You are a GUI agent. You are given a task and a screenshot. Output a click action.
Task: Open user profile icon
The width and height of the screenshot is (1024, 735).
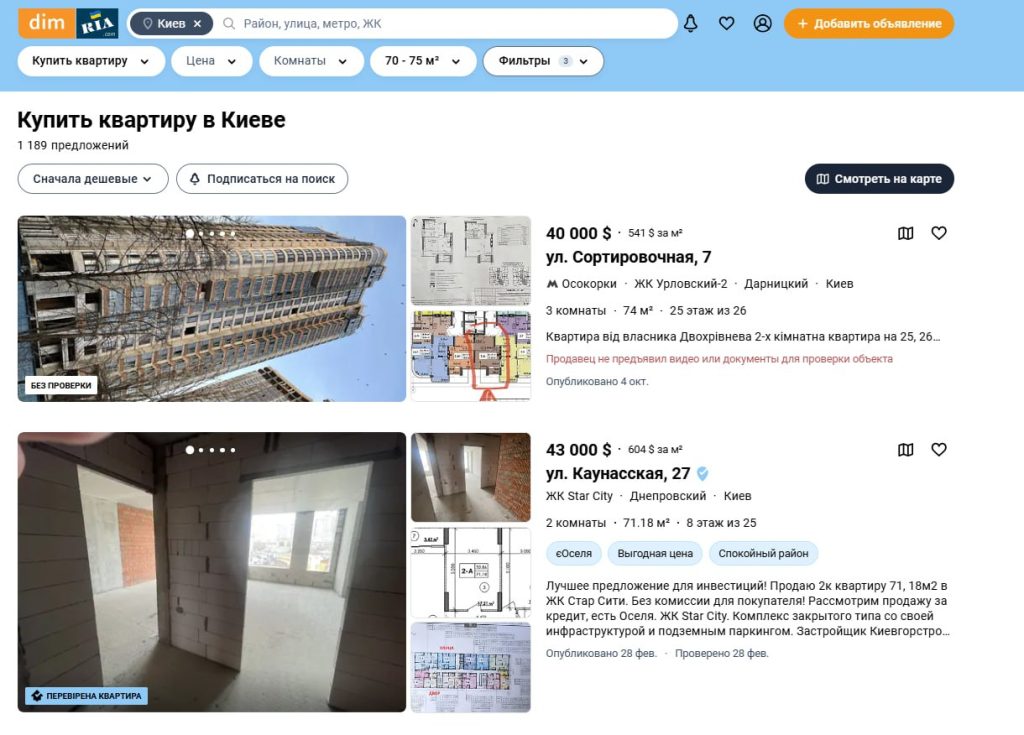pos(763,23)
